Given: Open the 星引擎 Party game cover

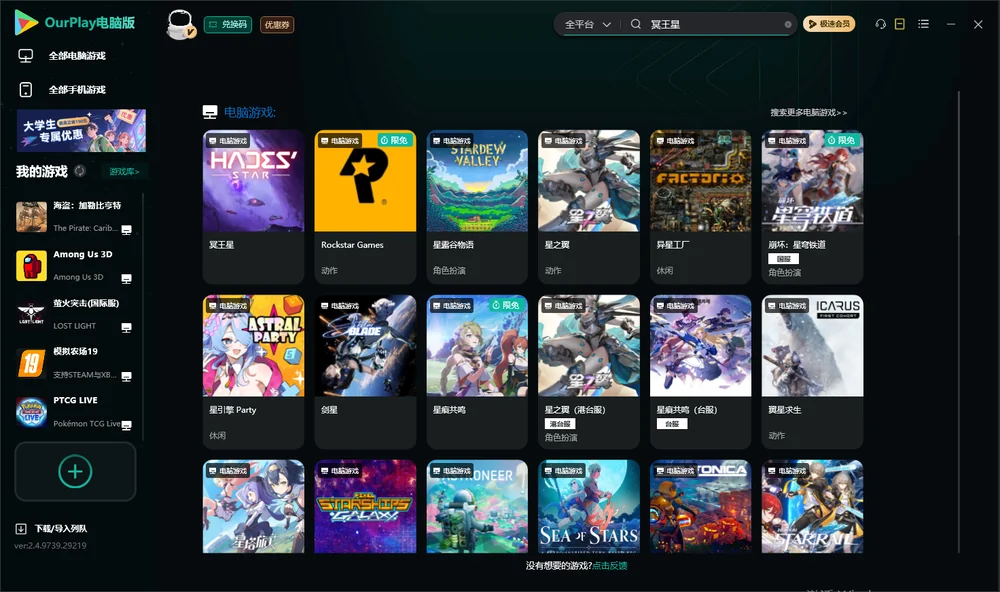Looking at the screenshot, I should pyautogui.click(x=254, y=346).
